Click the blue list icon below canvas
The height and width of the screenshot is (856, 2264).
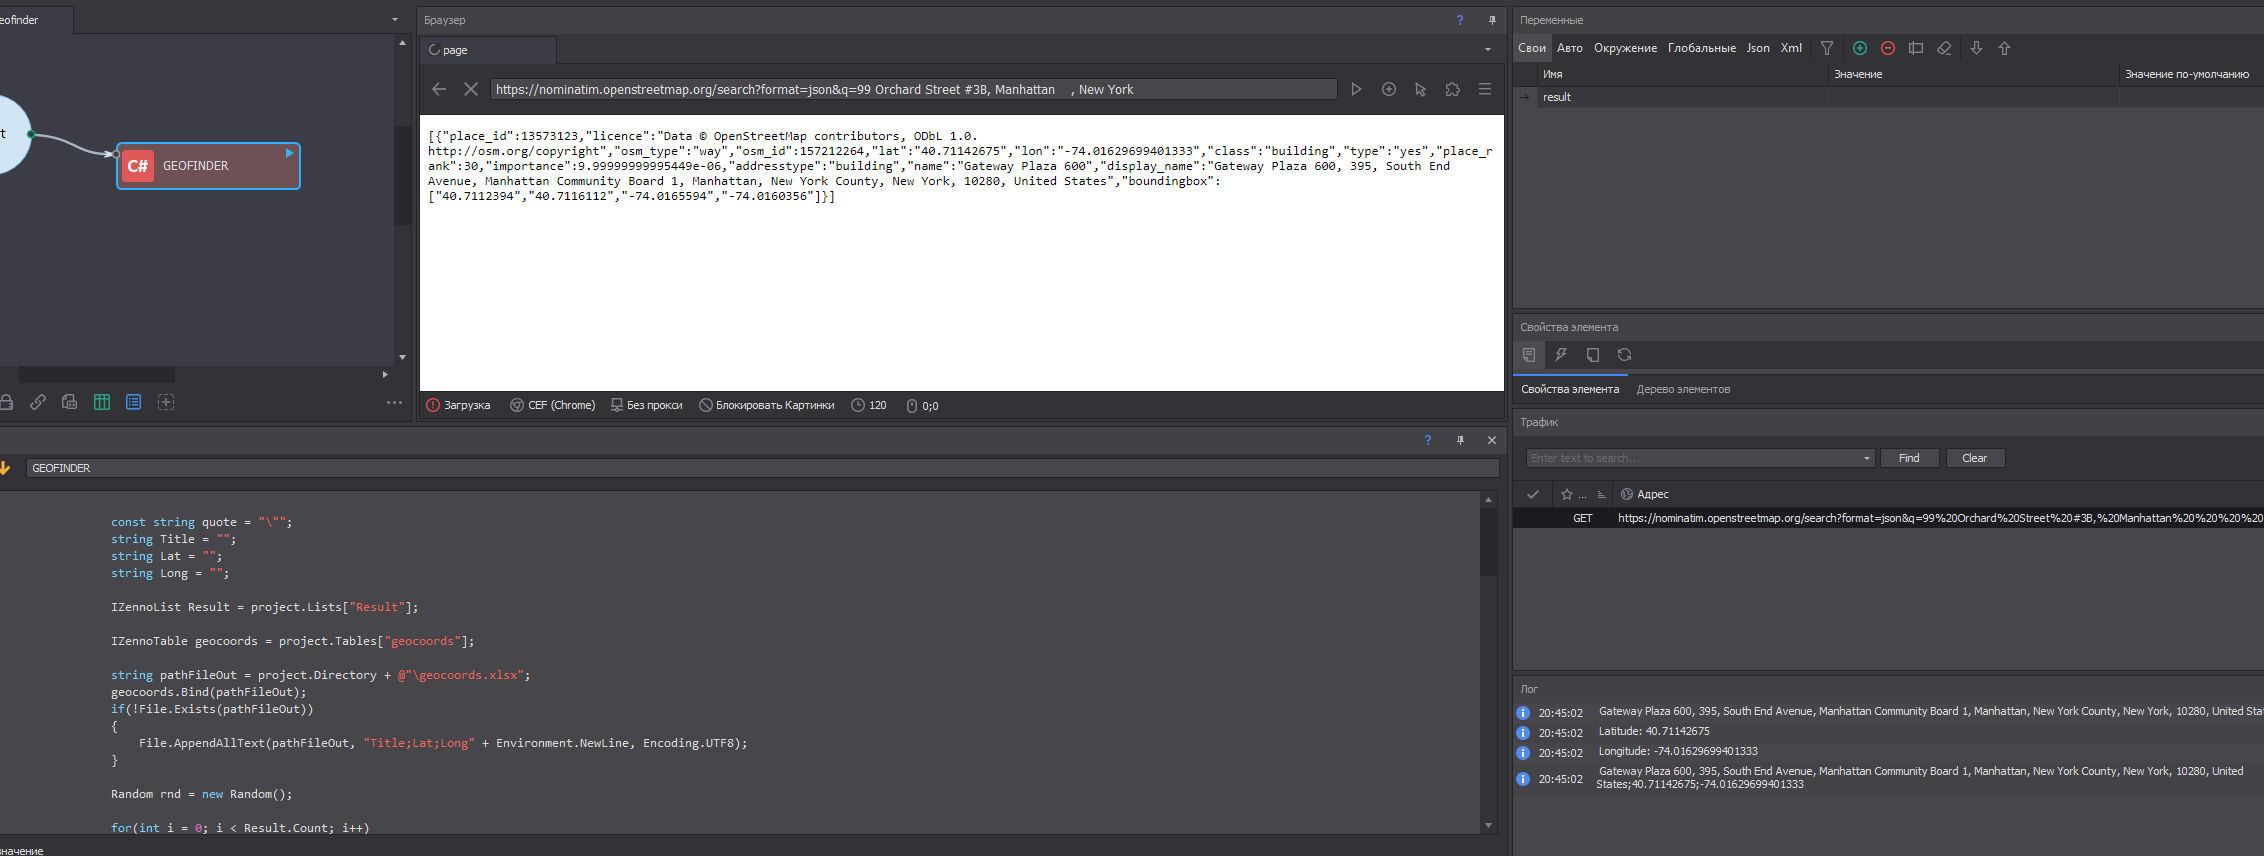point(133,402)
